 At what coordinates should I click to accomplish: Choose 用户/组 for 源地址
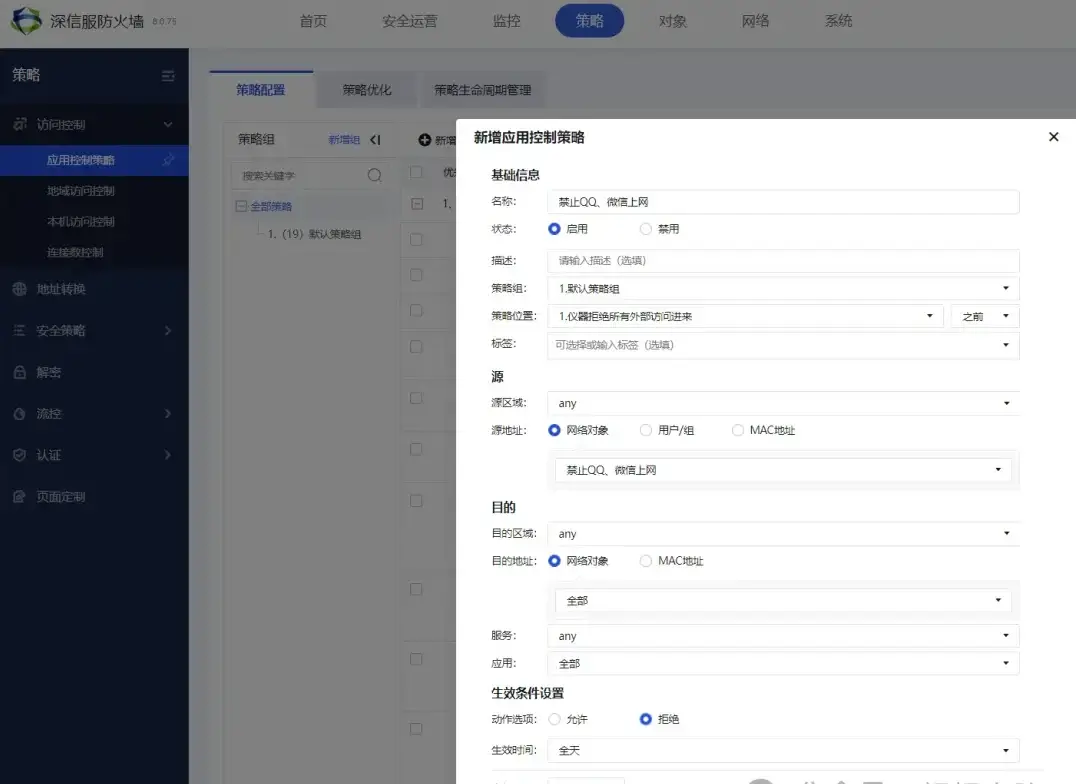point(646,430)
